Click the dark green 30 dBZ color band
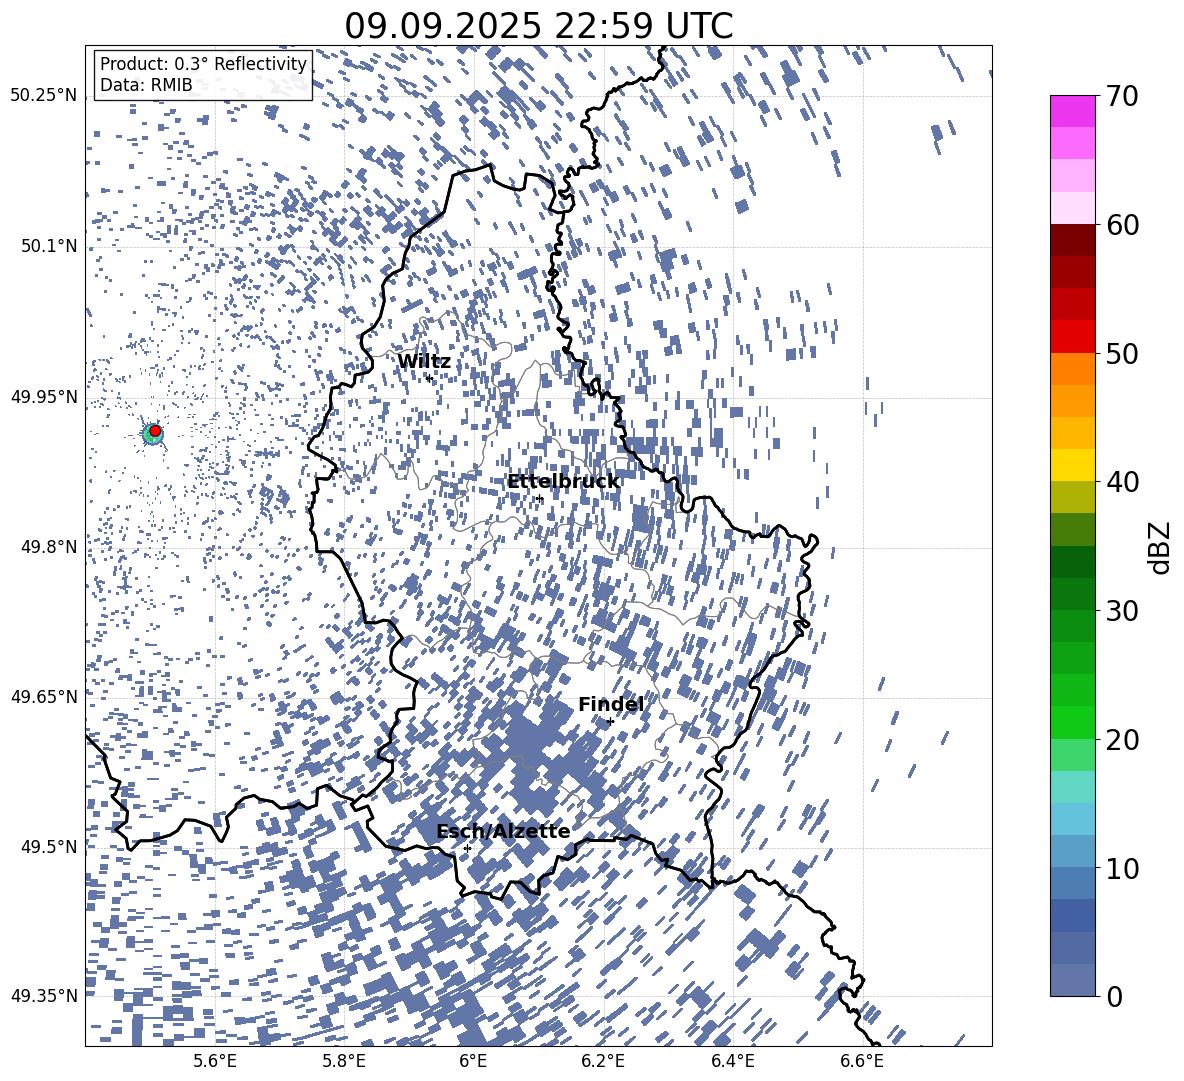The image size is (1184, 1081). [1072, 593]
